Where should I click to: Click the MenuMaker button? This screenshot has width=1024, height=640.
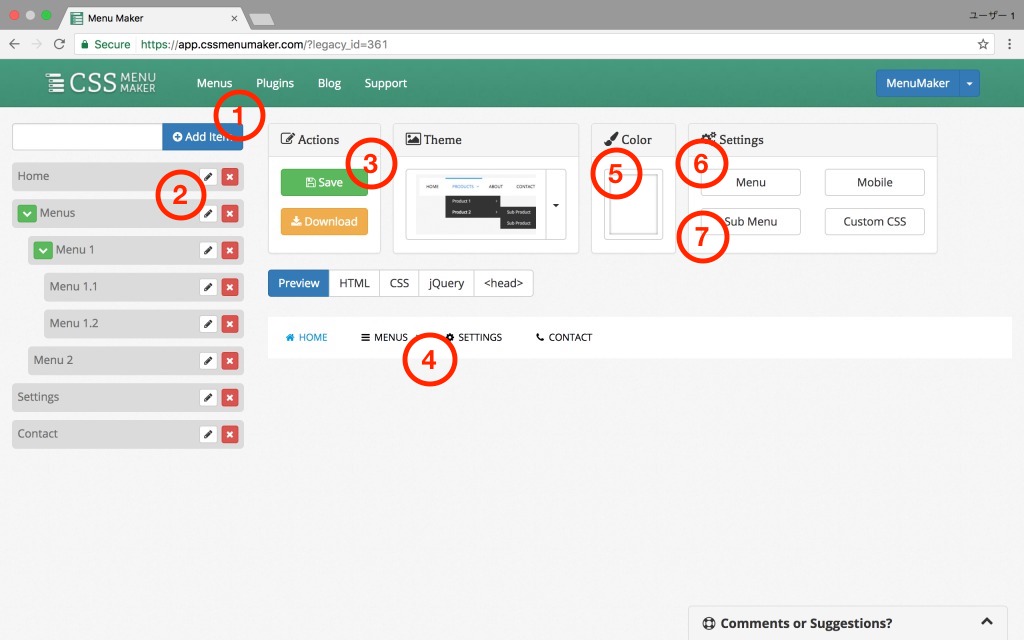click(918, 84)
